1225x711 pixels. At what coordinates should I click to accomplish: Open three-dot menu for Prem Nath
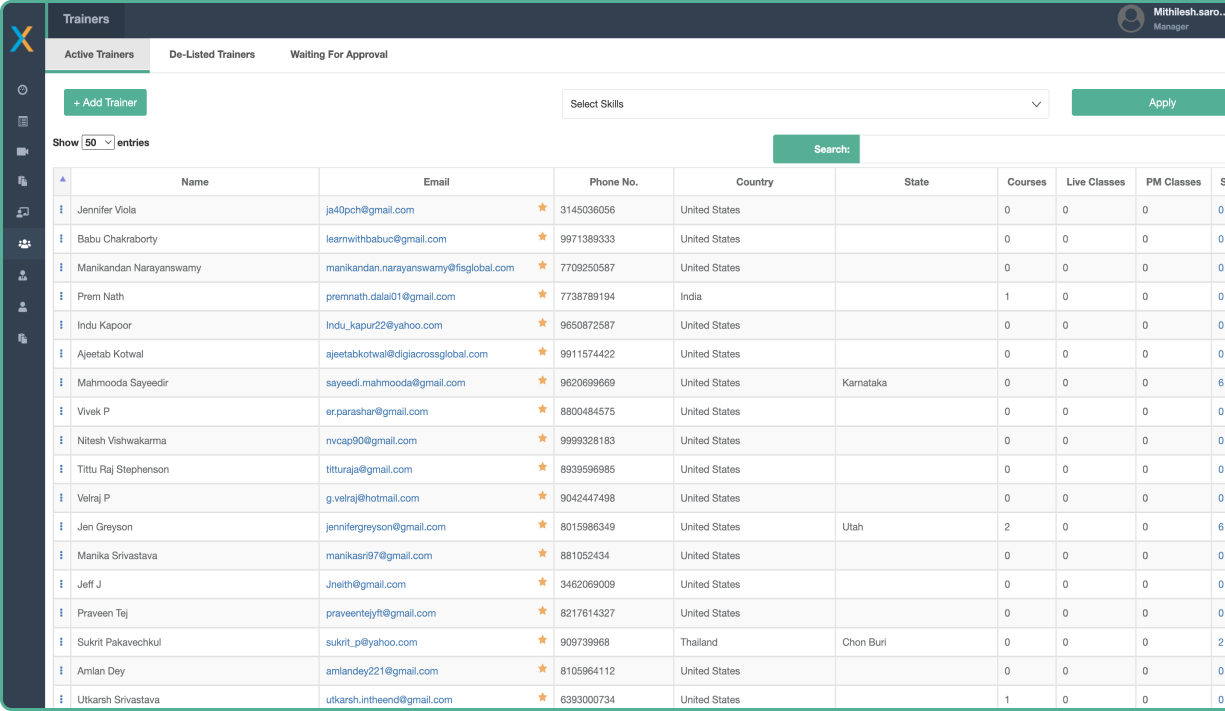coord(61,297)
